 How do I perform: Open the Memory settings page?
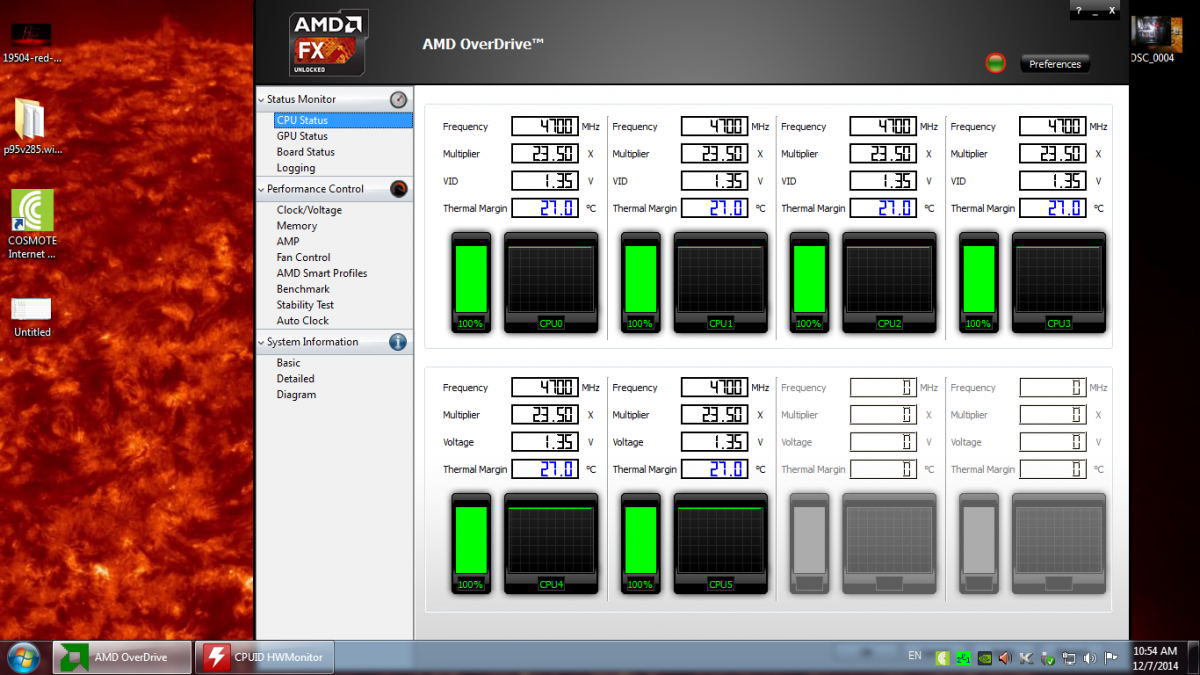click(296, 226)
